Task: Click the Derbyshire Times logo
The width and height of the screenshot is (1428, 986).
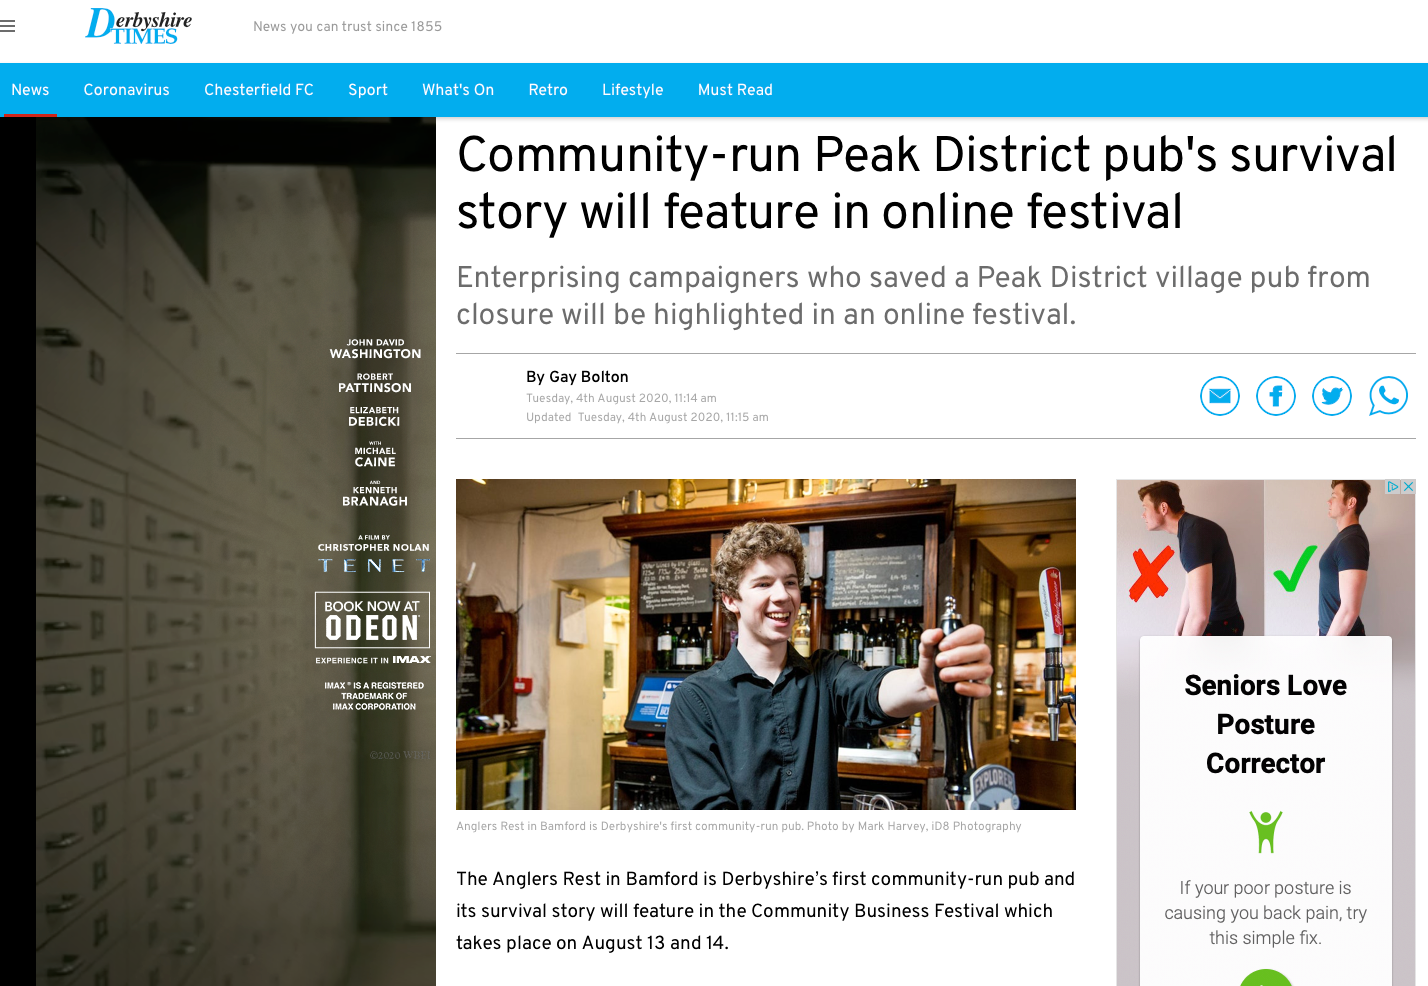Action: pos(138,27)
